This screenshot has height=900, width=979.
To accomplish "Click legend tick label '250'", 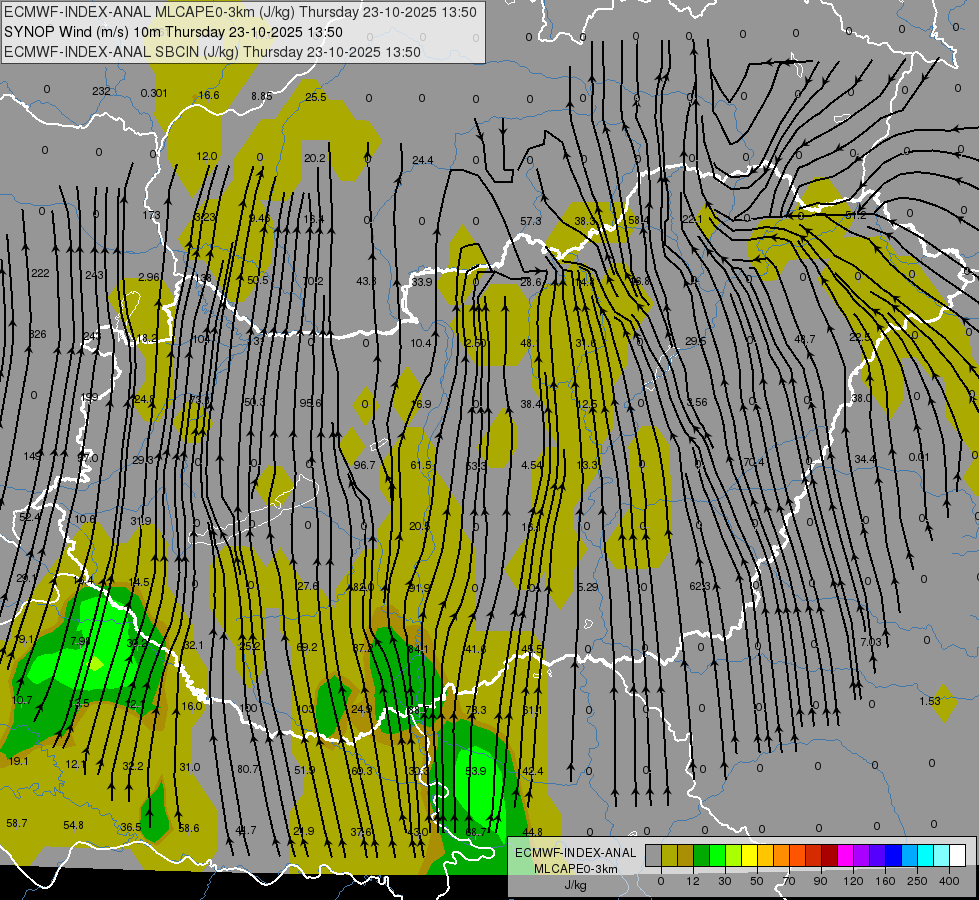I will pyautogui.click(x=917, y=881).
